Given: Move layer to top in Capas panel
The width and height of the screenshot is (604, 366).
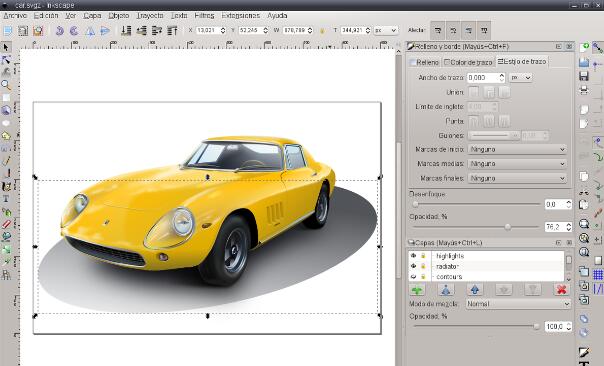Looking at the screenshot, I should 446,289.
